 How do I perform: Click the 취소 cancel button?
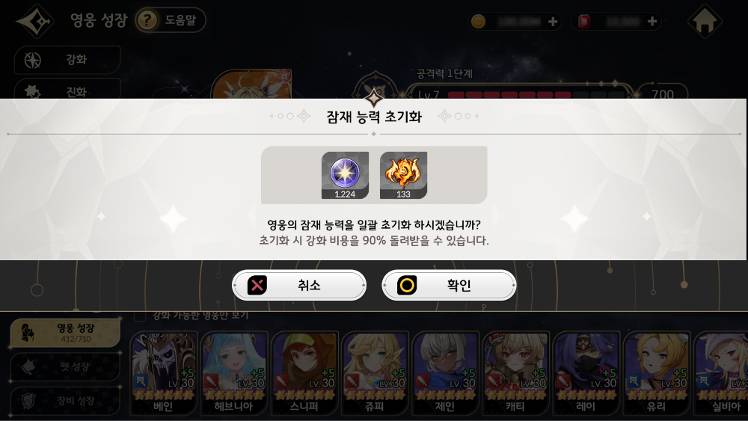click(x=299, y=285)
